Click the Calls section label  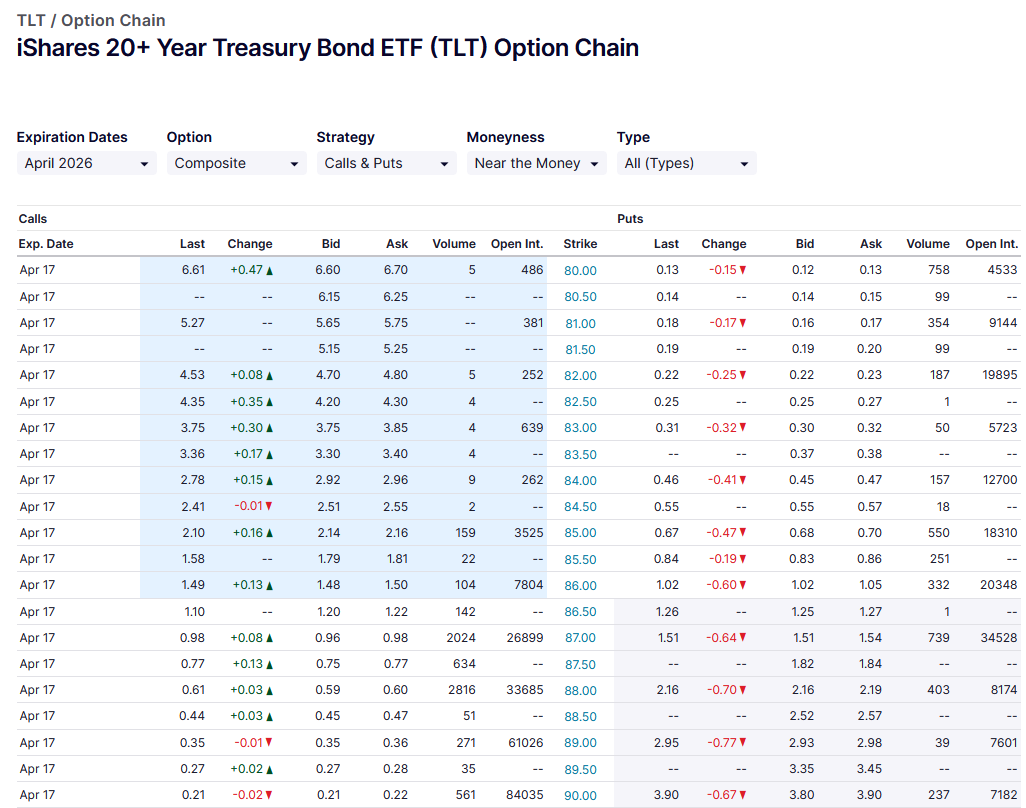click(33, 219)
